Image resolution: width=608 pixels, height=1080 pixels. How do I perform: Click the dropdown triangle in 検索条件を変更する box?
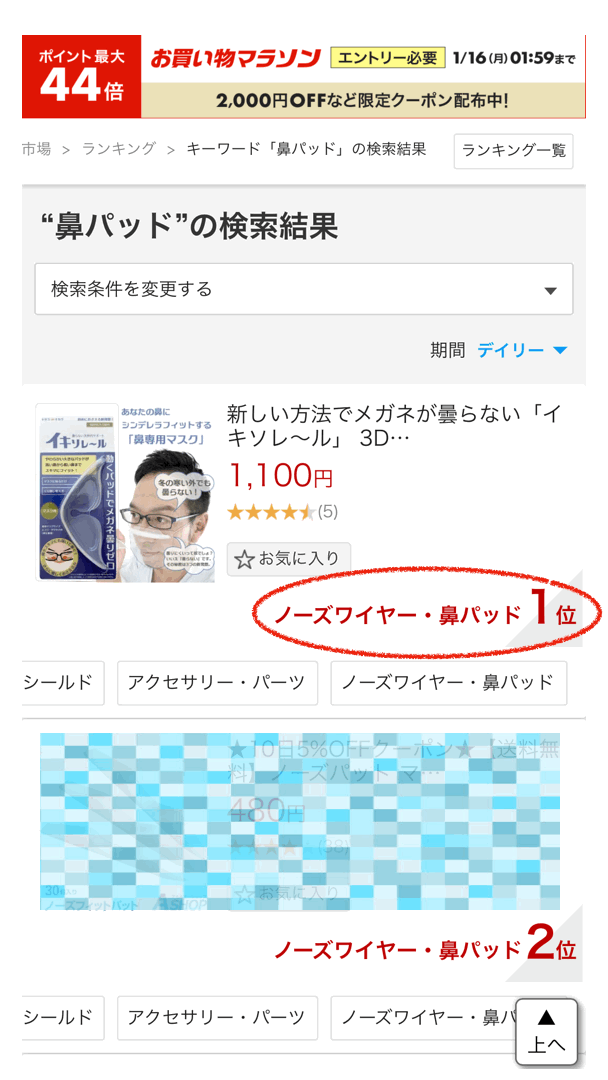coord(549,291)
